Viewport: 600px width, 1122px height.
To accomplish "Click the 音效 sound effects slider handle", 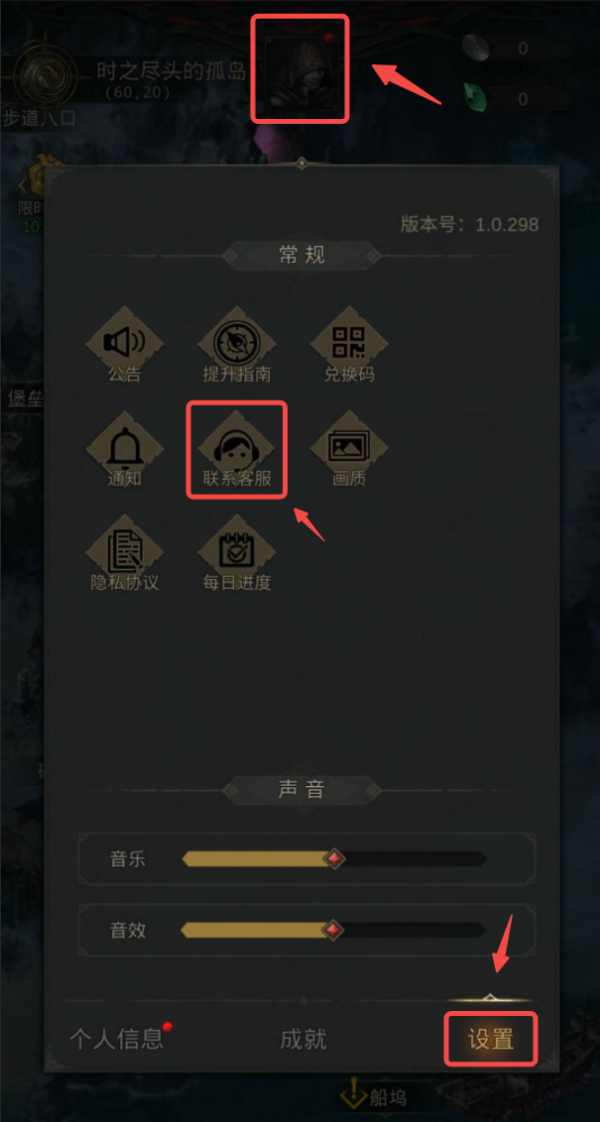I will 332,930.
